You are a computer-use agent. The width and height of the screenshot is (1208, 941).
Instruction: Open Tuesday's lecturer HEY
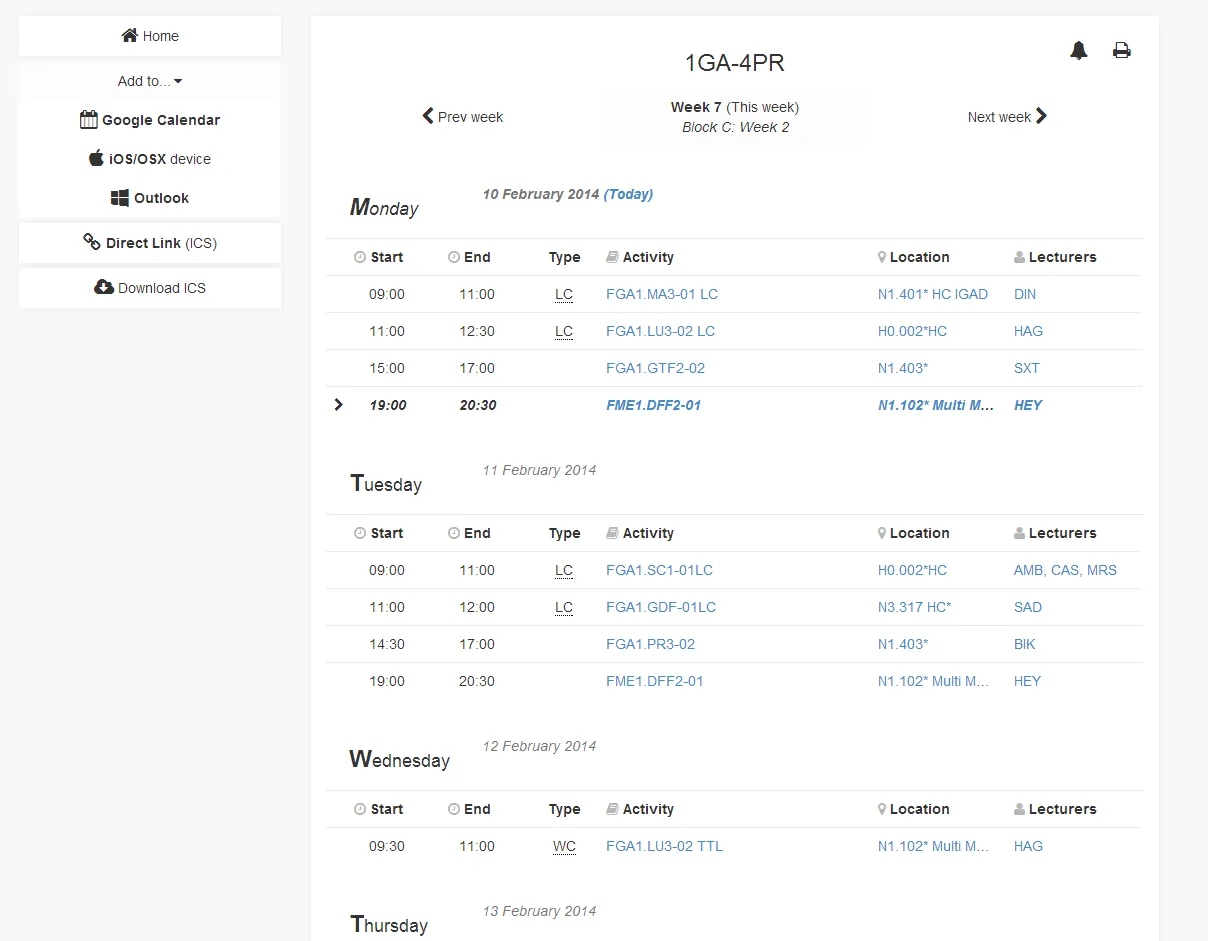click(1027, 681)
